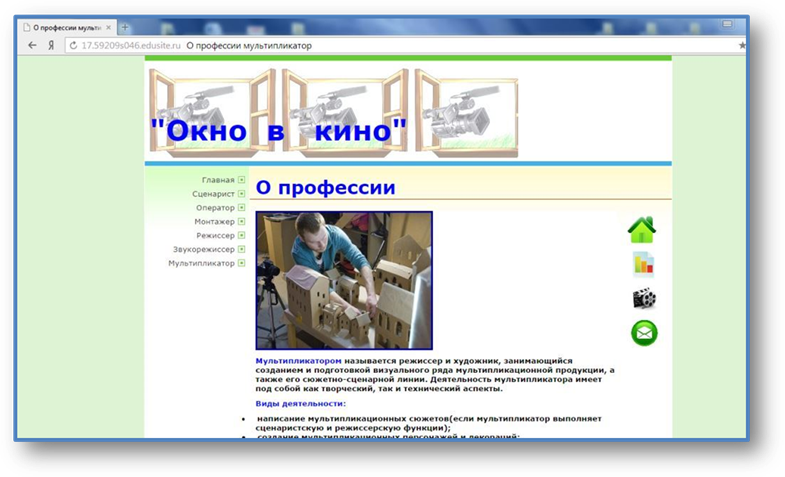
Task: Click the third camera window banner image
Action: coord(467,113)
